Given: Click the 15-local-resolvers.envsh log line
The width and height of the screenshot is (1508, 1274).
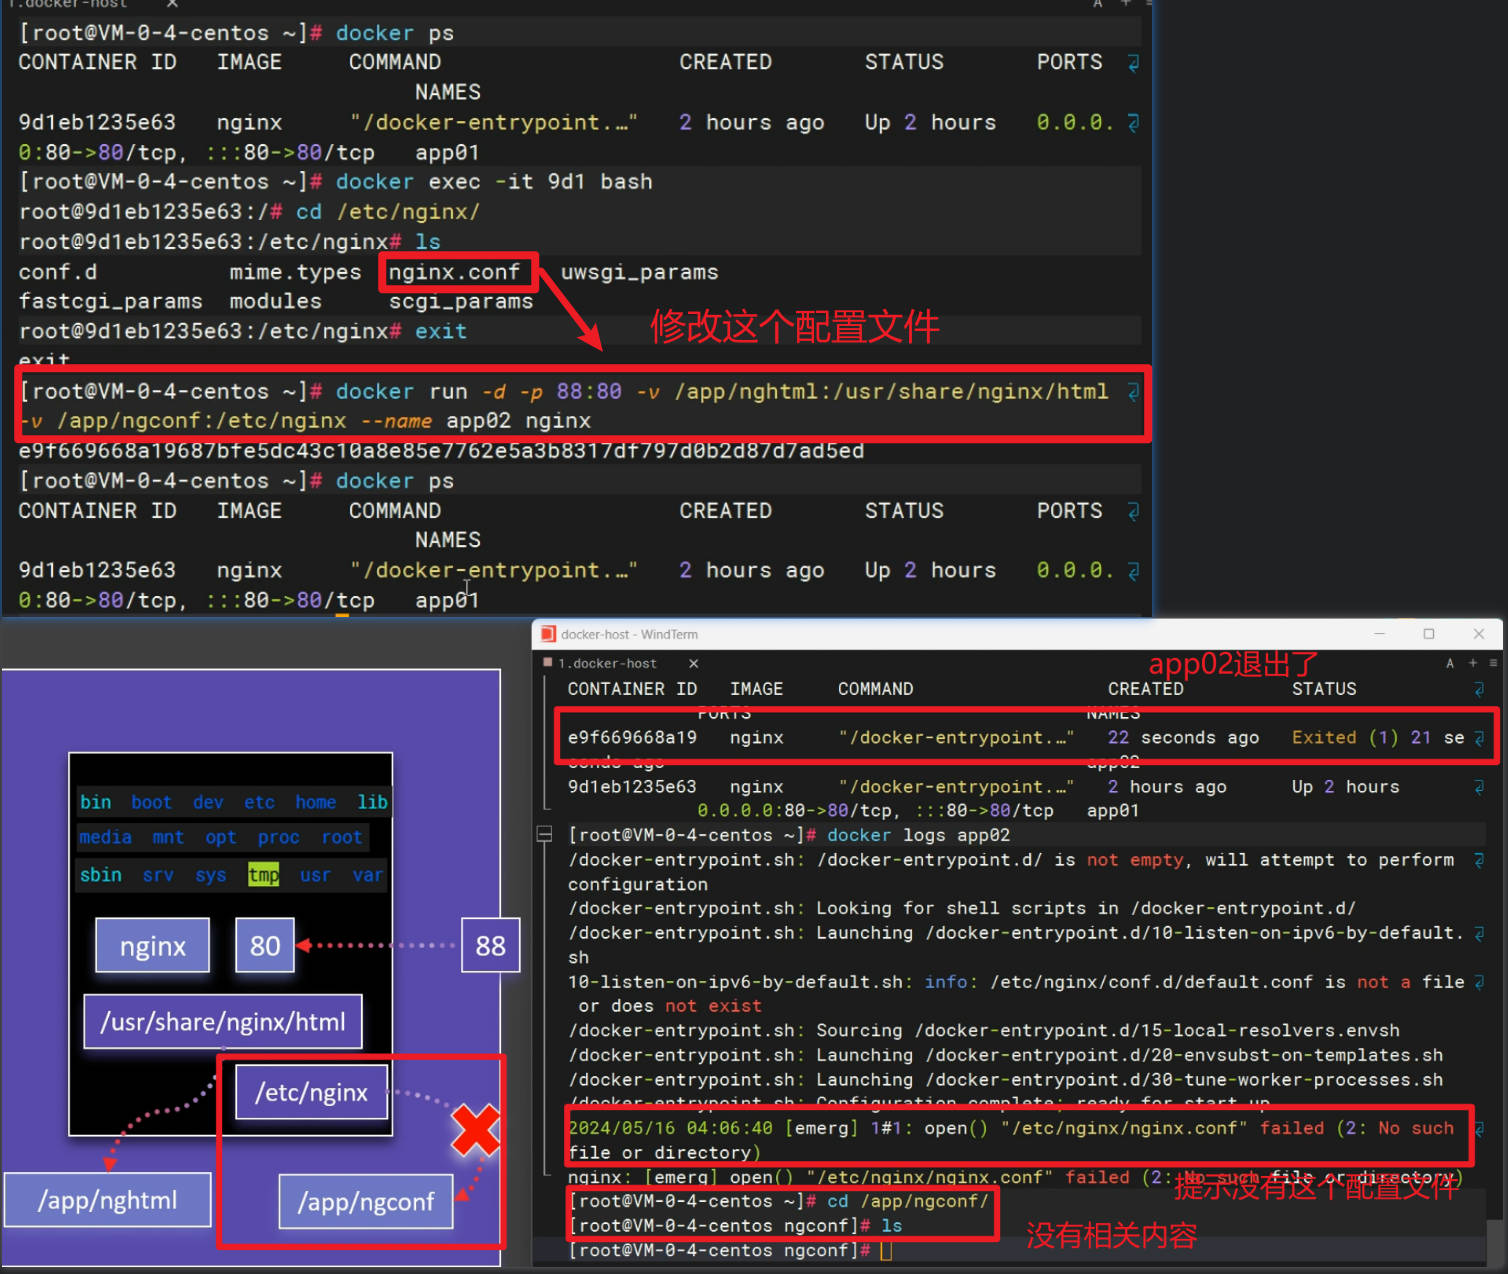Looking at the screenshot, I should [x=984, y=1030].
